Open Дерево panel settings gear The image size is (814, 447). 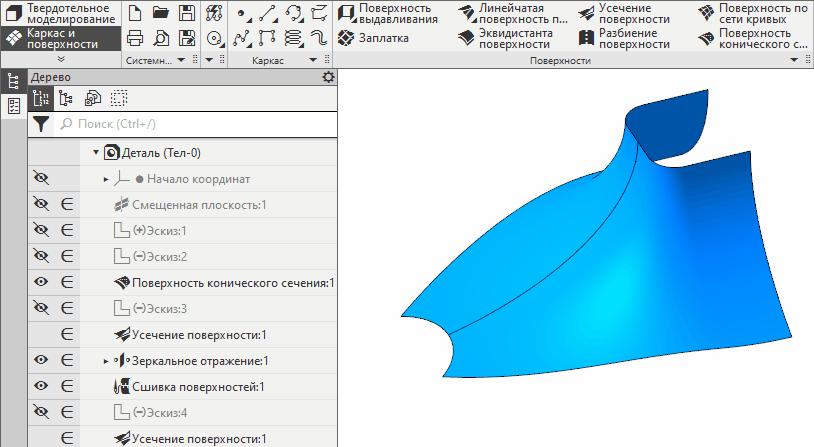[327, 77]
